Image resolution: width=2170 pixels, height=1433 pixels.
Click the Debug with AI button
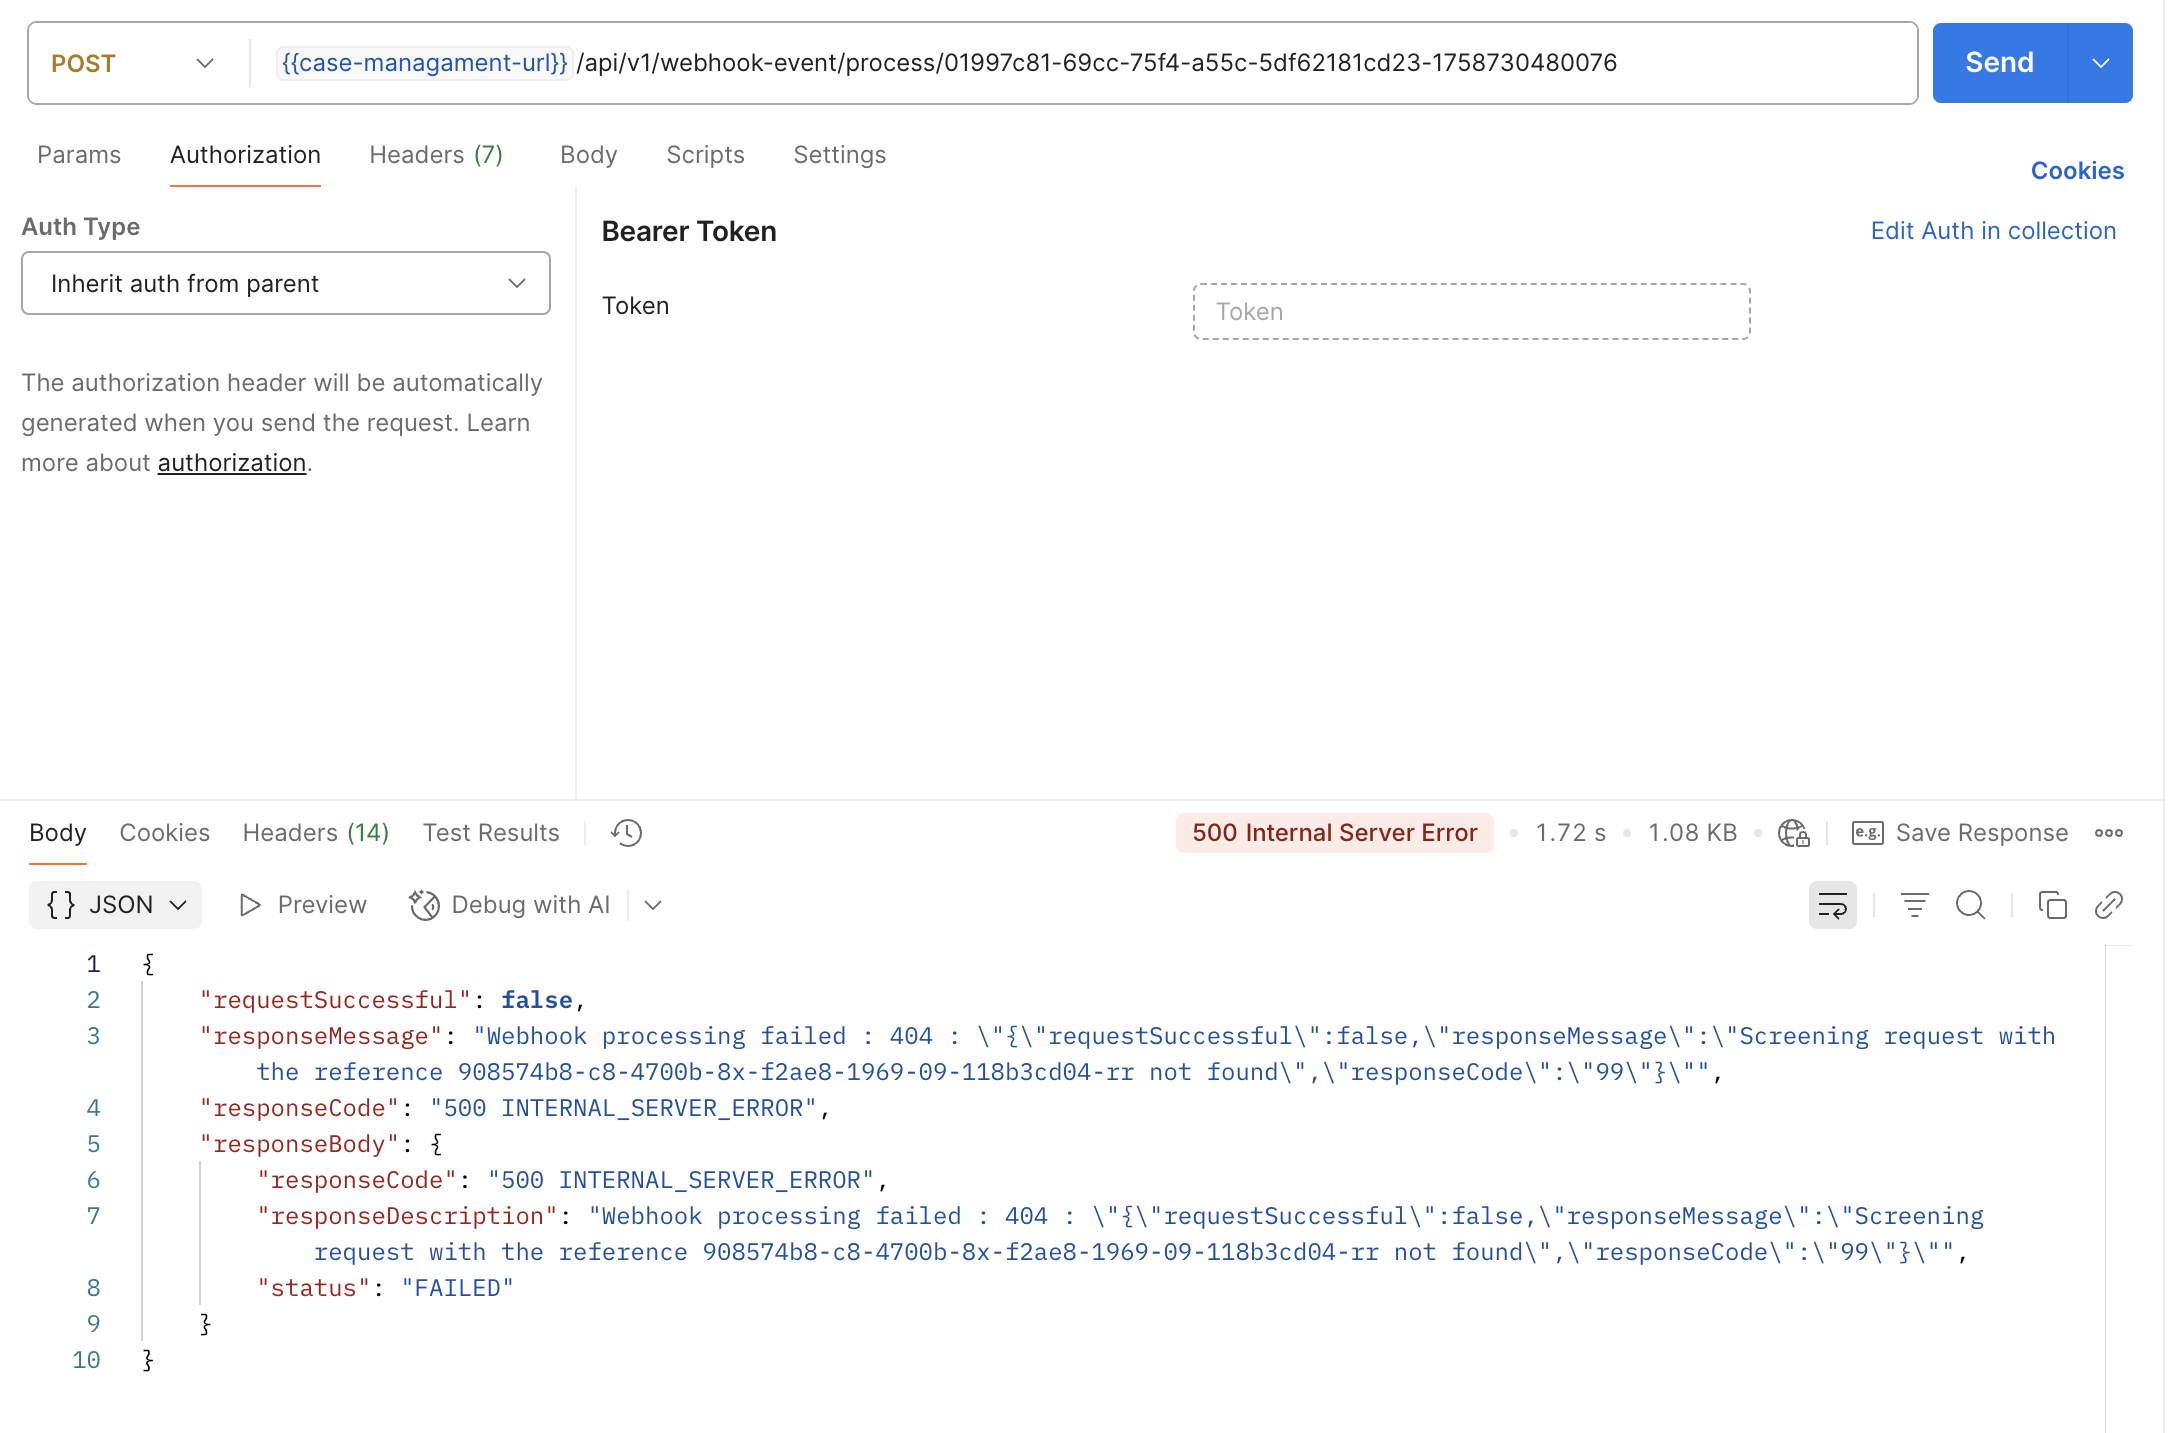pos(510,905)
